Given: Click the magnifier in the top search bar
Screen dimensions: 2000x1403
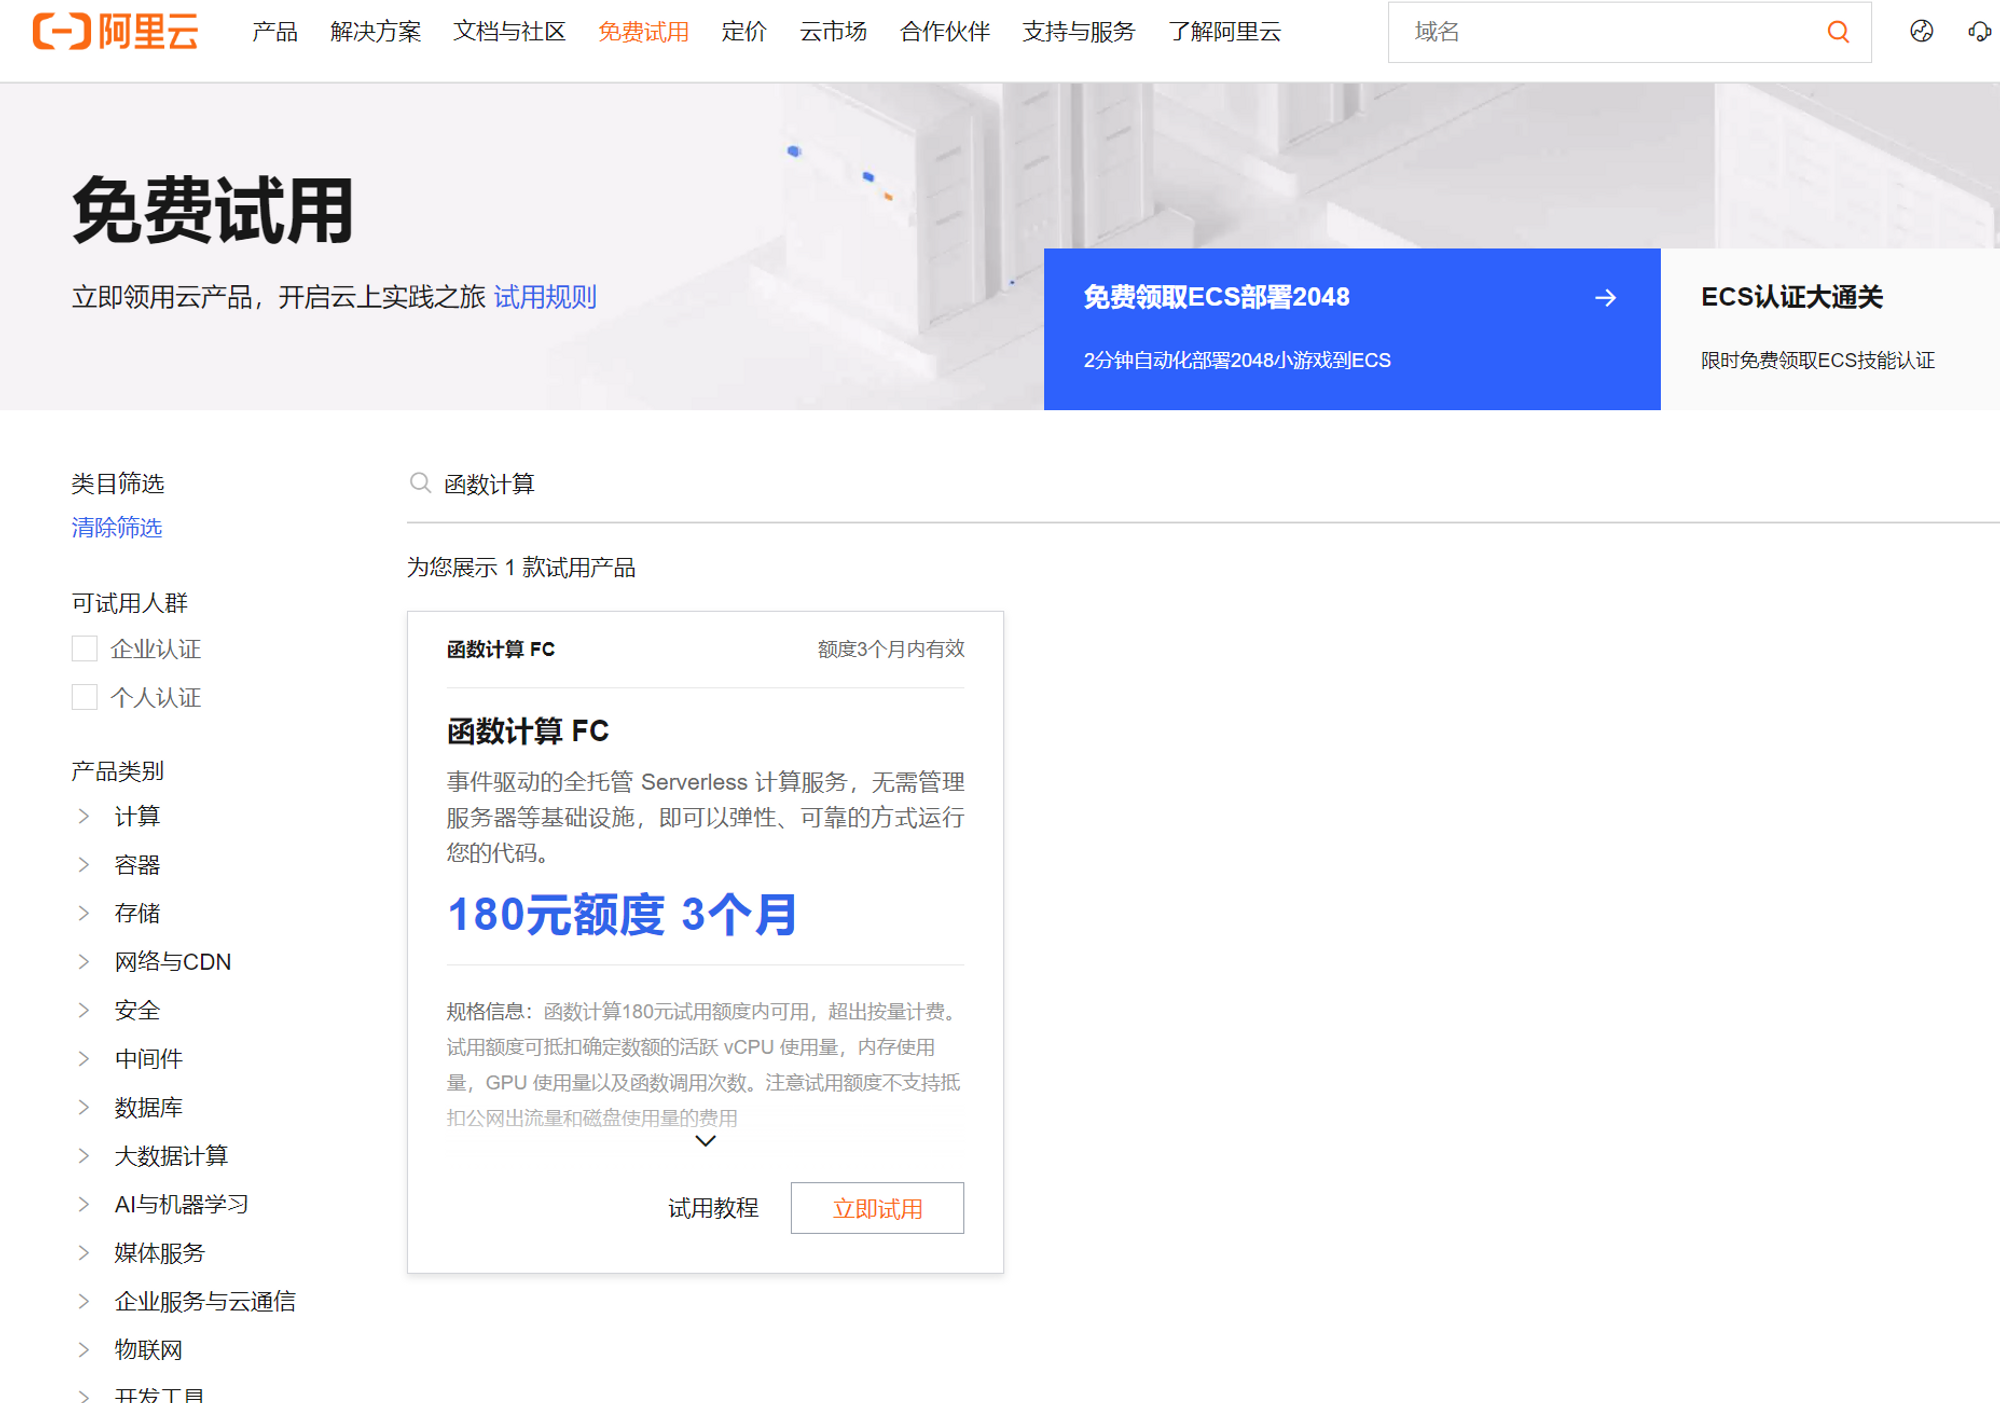Looking at the screenshot, I should 1838,31.
